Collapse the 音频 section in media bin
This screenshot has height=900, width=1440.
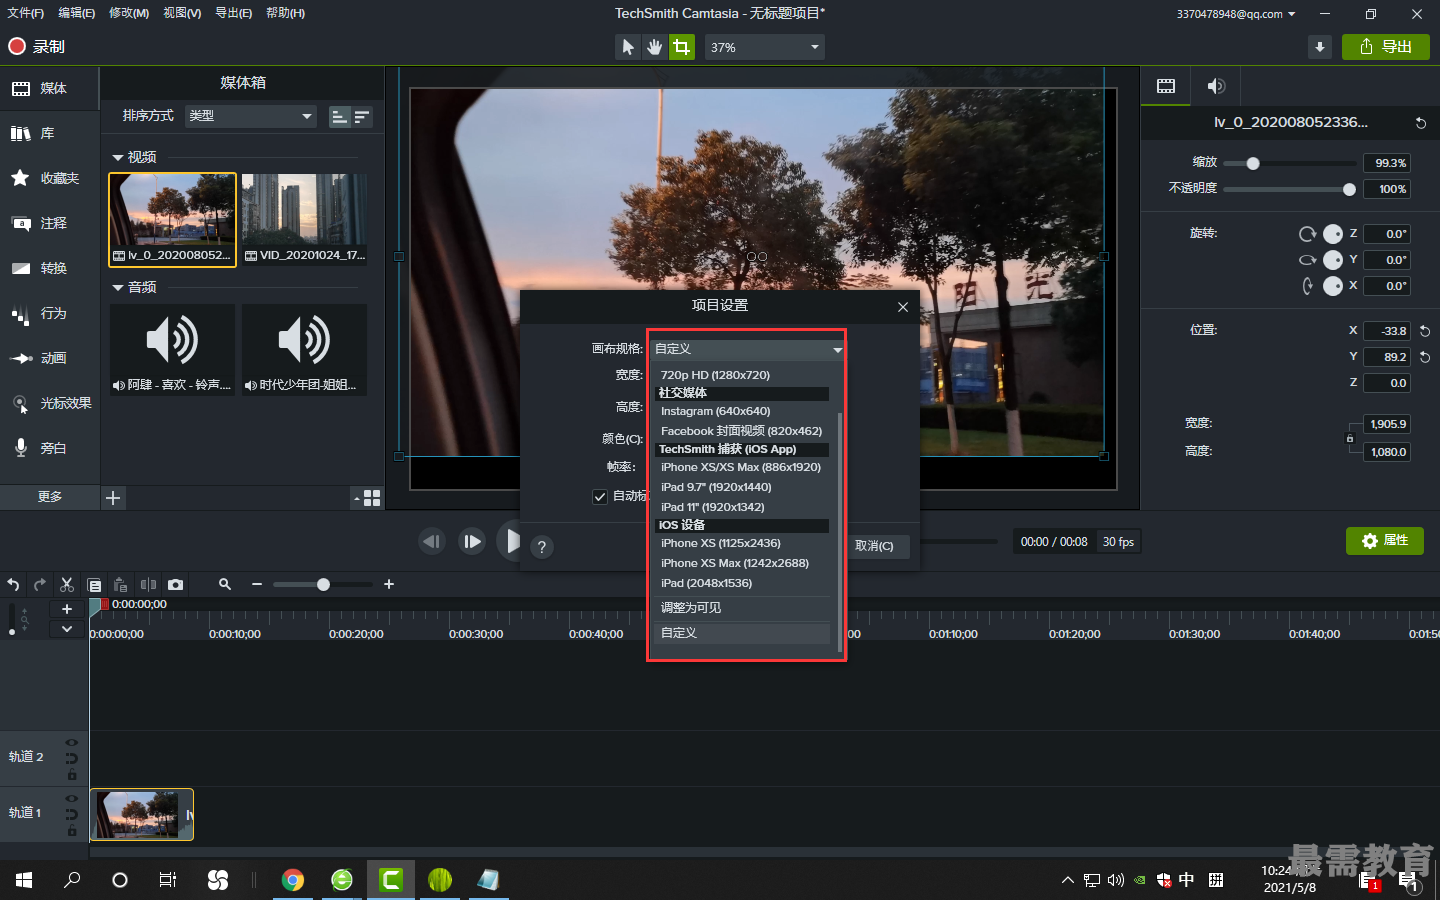click(x=118, y=288)
